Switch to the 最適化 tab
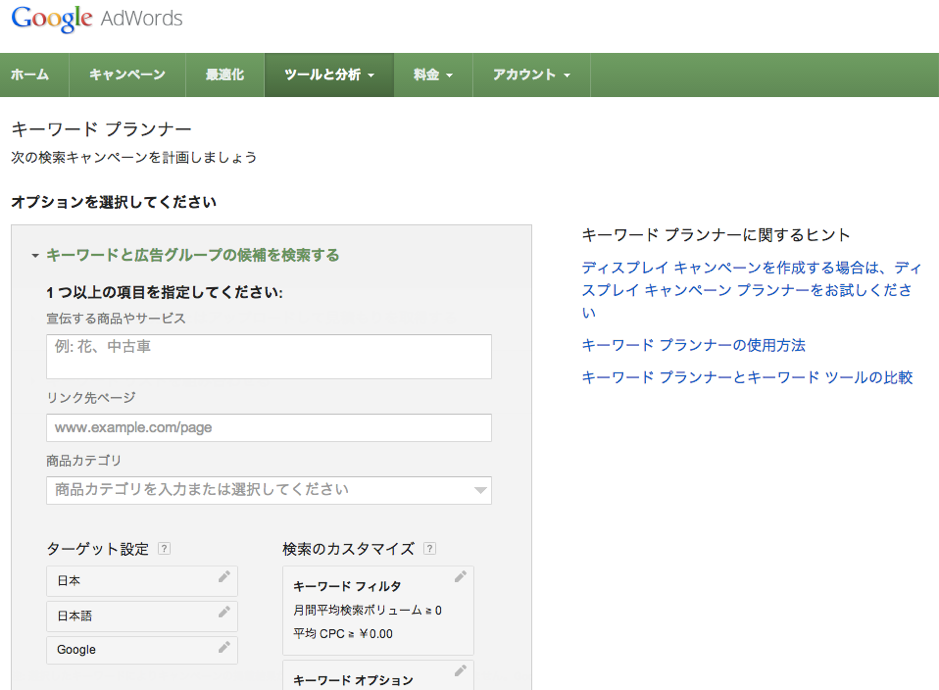This screenshot has width=939, height=690. pyautogui.click(x=225, y=75)
